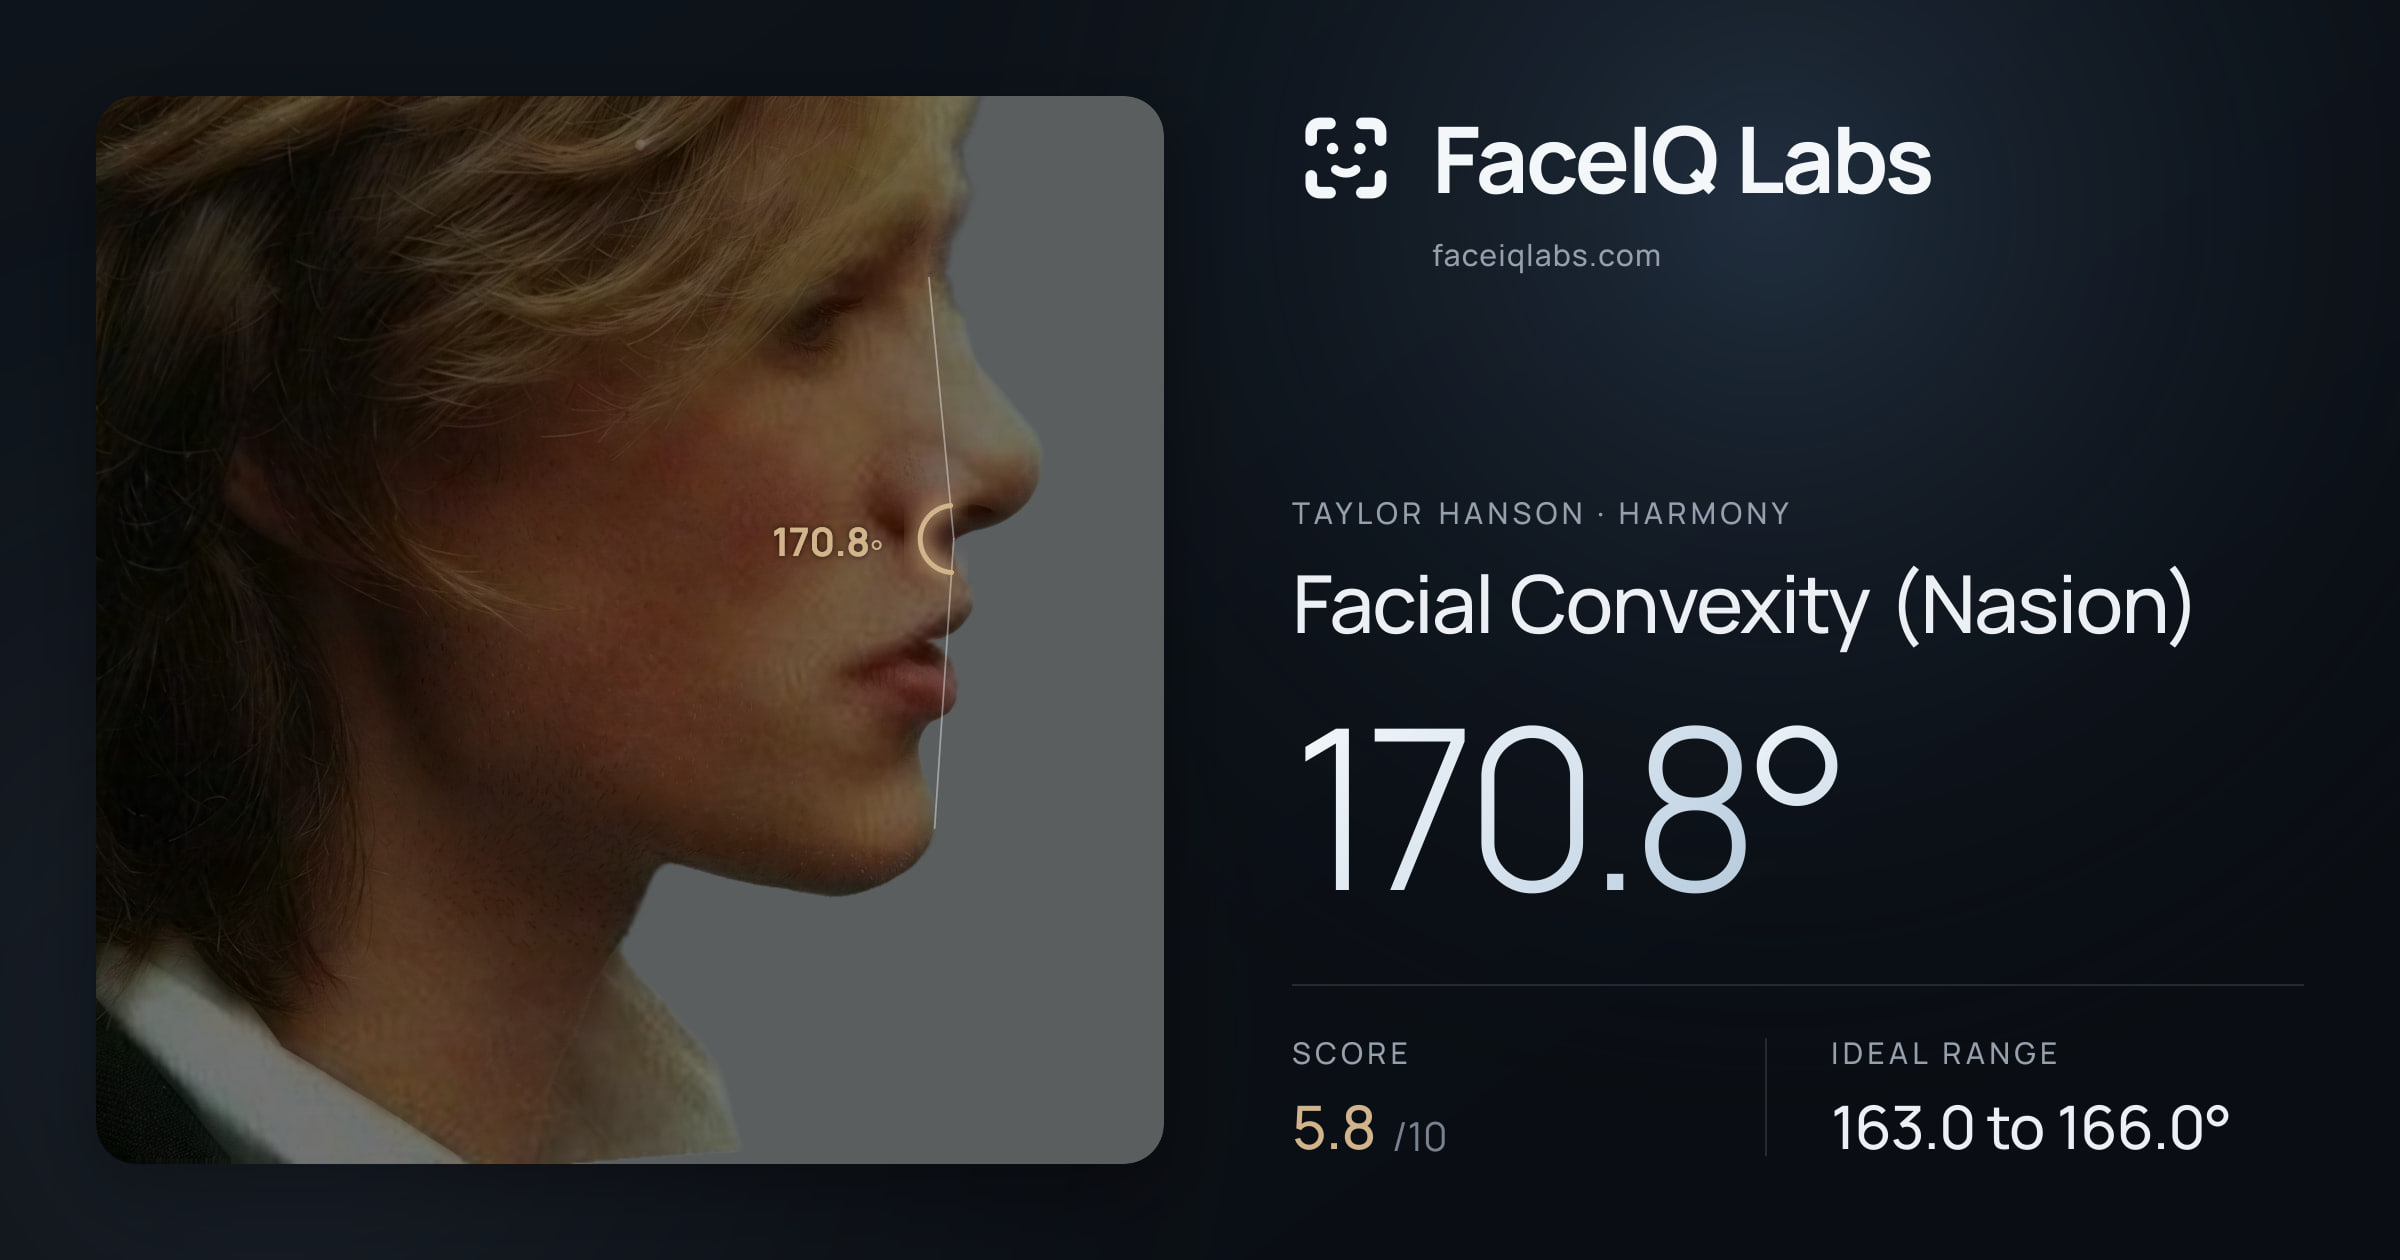This screenshot has height=1260, width=2400.
Task: Click the angle arc marker near the nose
Action: point(936,539)
